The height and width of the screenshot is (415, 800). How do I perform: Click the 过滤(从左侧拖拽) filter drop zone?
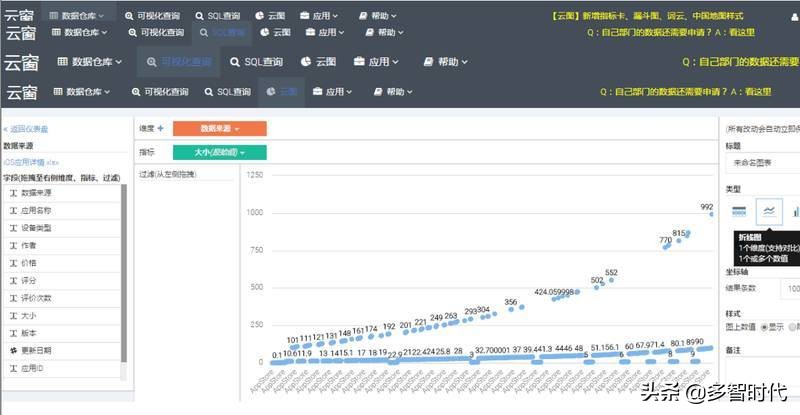[x=187, y=175]
